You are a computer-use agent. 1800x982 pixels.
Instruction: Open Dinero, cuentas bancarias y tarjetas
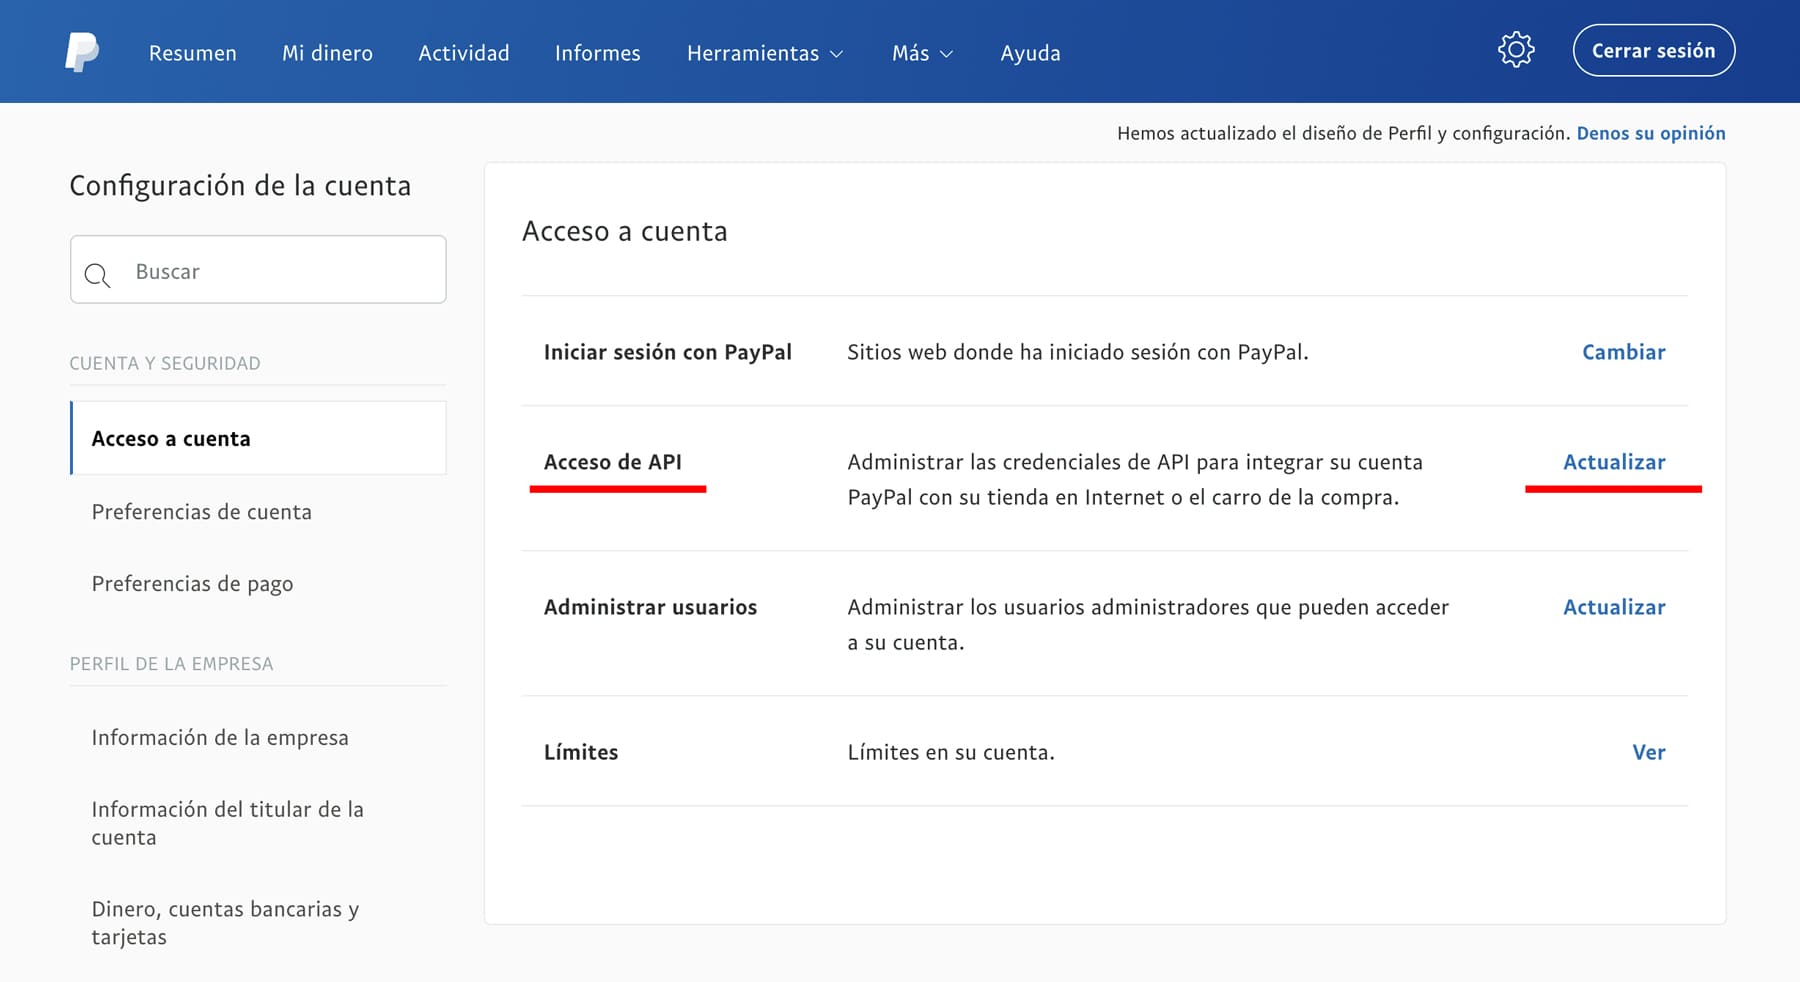pyautogui.click(x=225, y=923)
